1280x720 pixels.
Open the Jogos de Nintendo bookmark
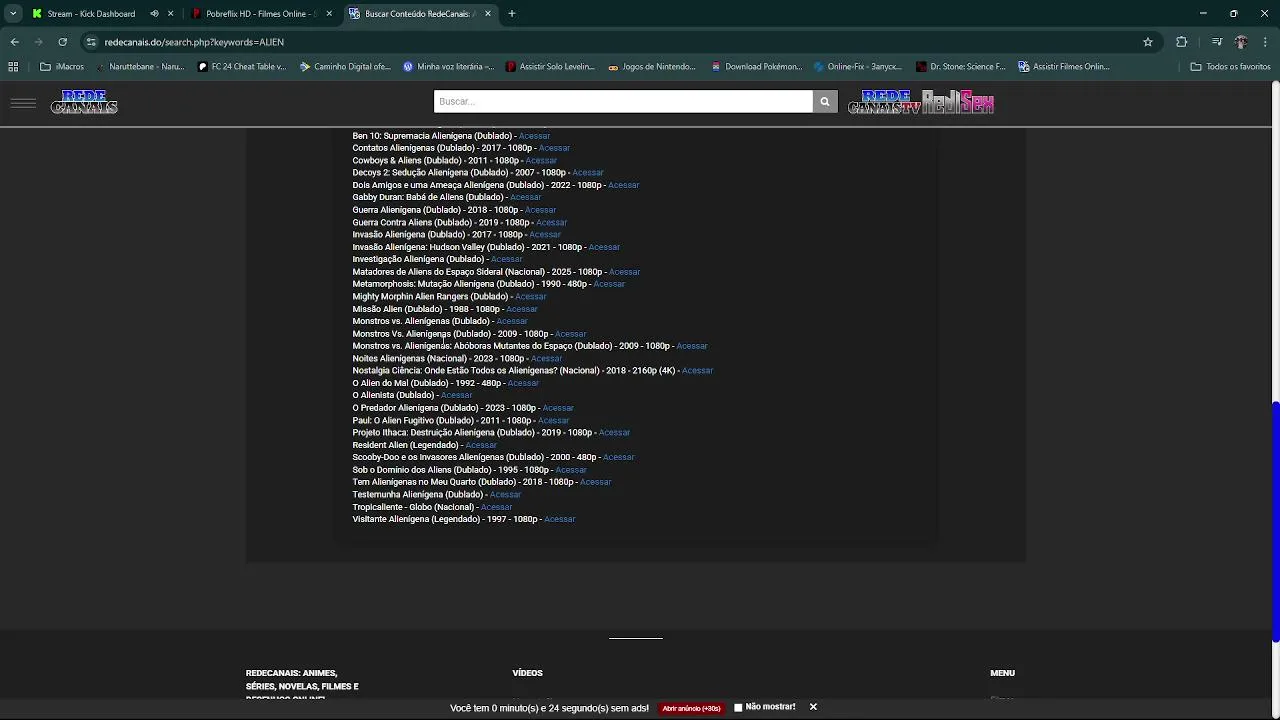coord(652,67)
